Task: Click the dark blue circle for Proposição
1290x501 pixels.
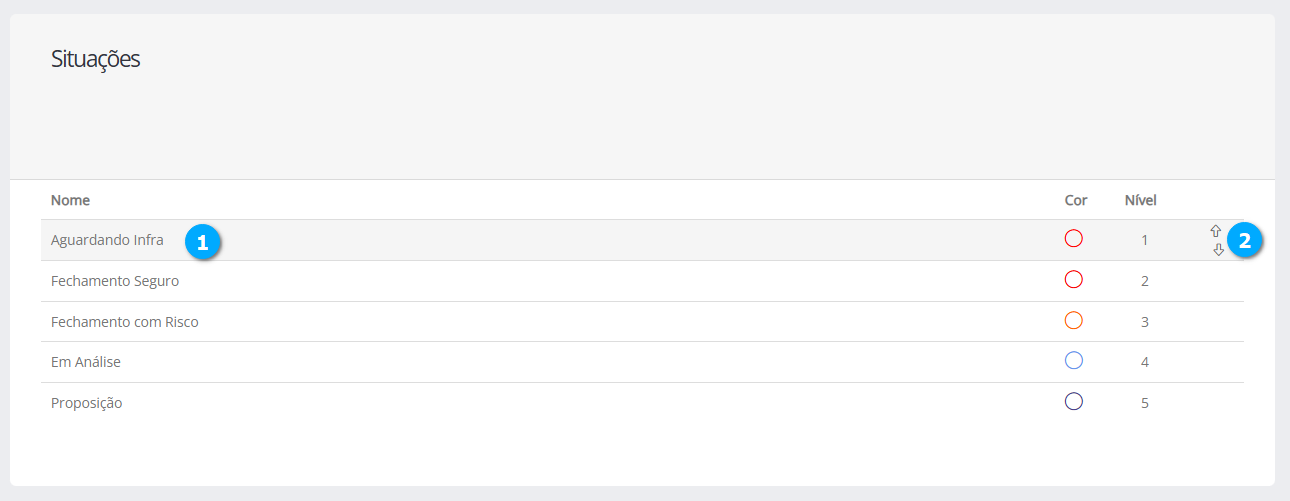Action: pos(1074,402)
